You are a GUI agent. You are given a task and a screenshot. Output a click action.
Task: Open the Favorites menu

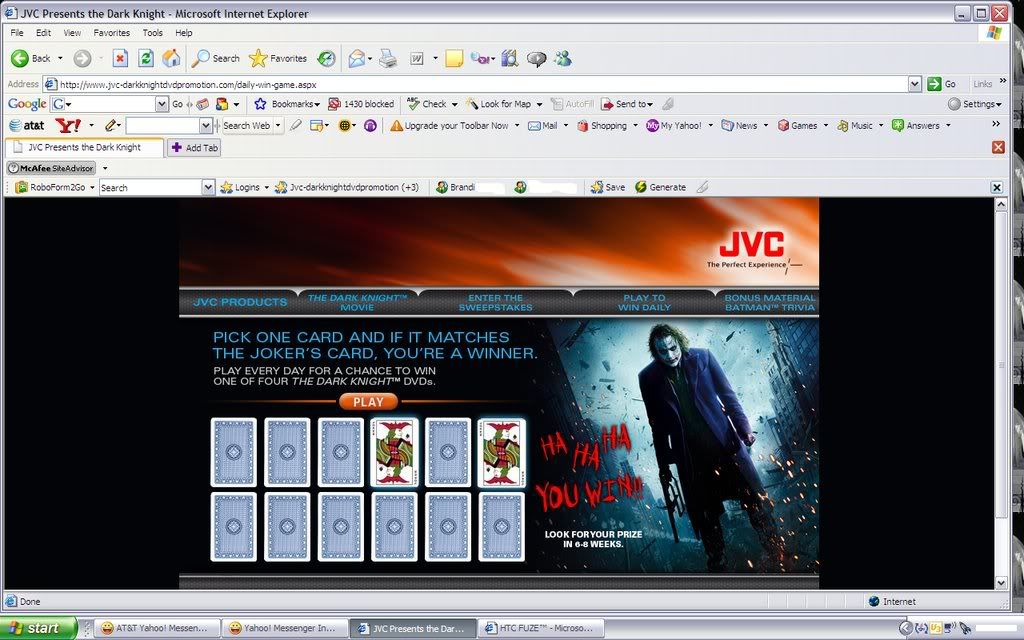coord(111,33)
